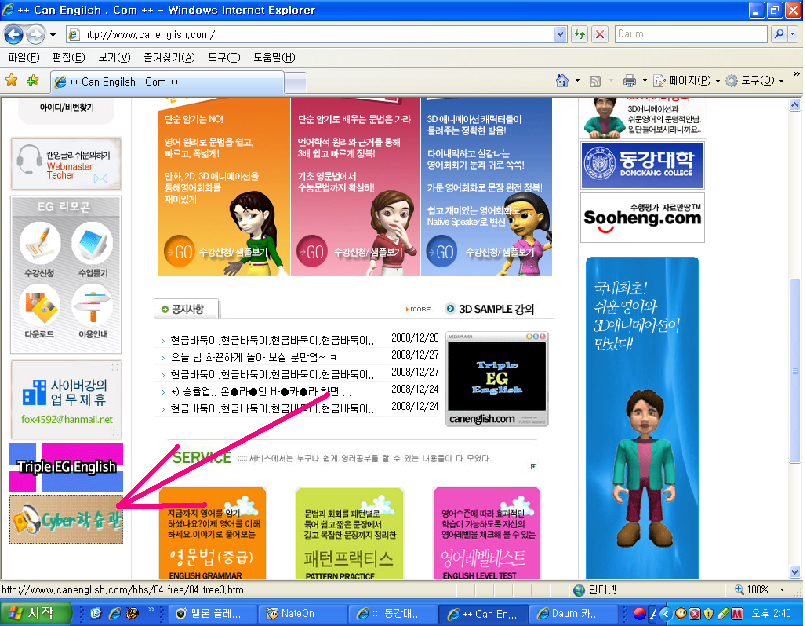
Task: Click the search box in the toolbar
Action: tap(692, 34)
